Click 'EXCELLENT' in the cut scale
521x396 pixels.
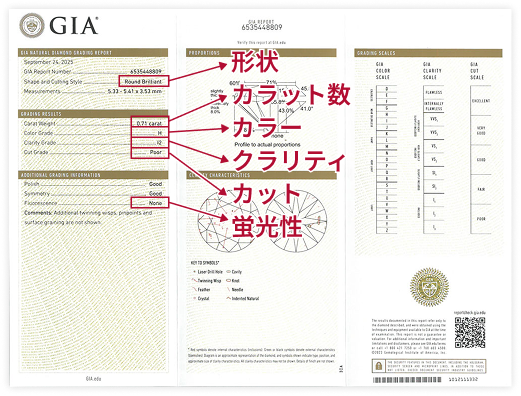click(481, 101)
